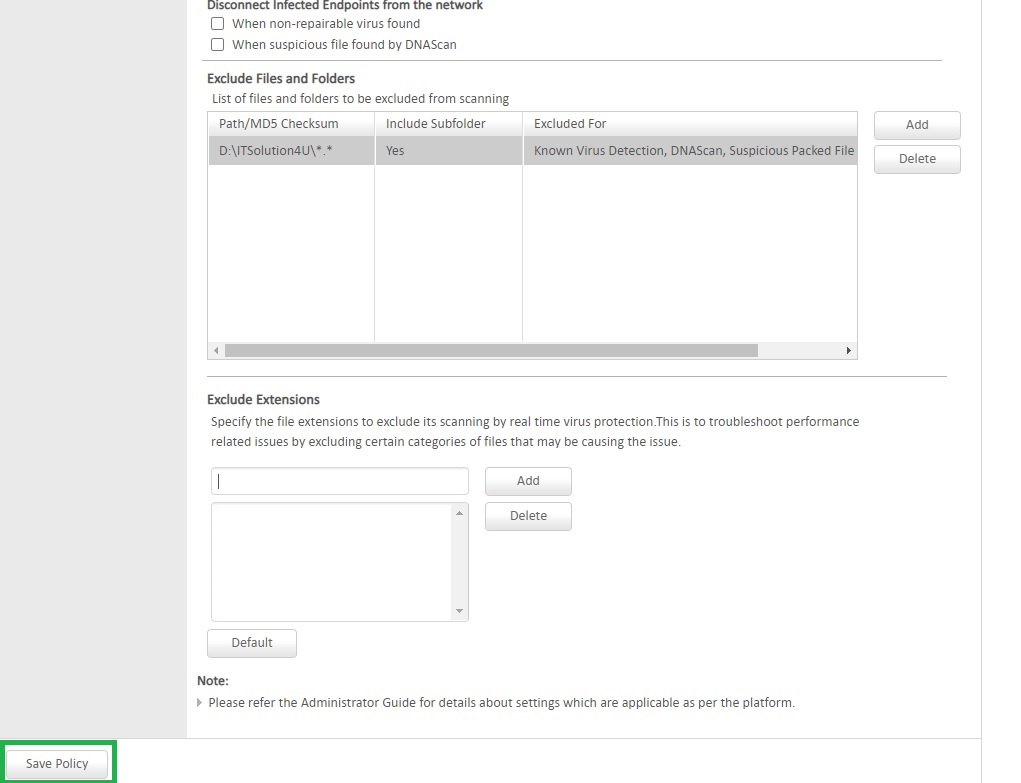This screenshot has width=1021, height=783.
Task: Check 'When suspicious file found by DNAScan'
Action: pyautogui.click(x=217, y=44)
